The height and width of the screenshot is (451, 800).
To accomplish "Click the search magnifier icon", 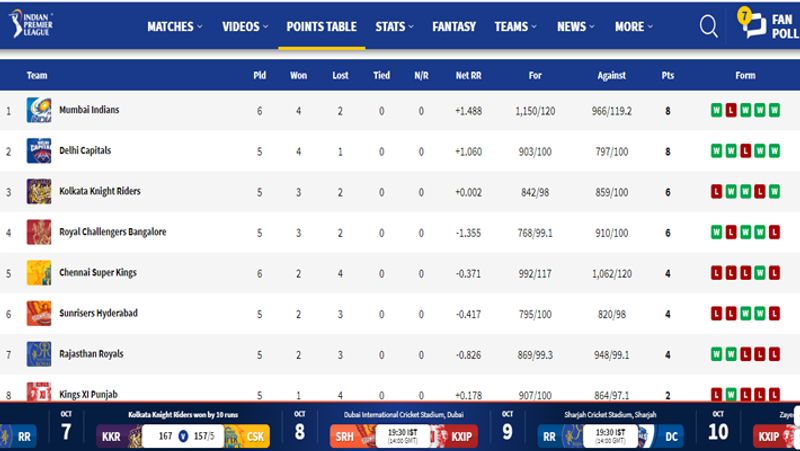I will click(708, 26).
